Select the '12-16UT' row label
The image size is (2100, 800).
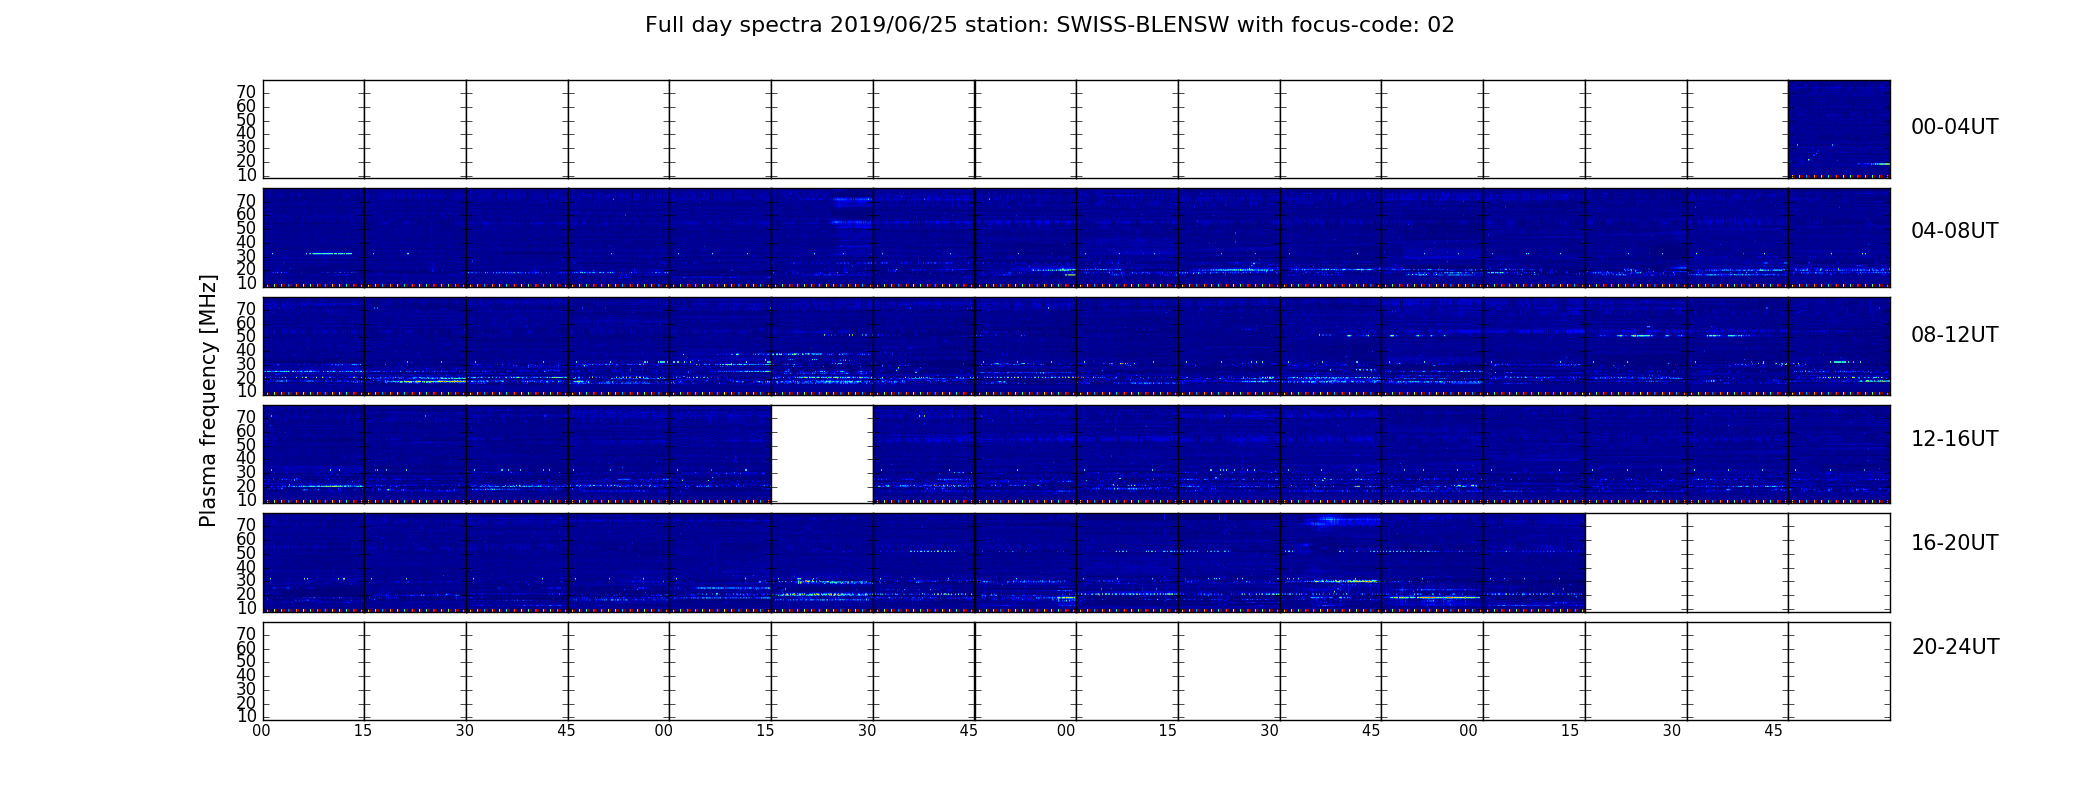click(x=1954, y=439)
